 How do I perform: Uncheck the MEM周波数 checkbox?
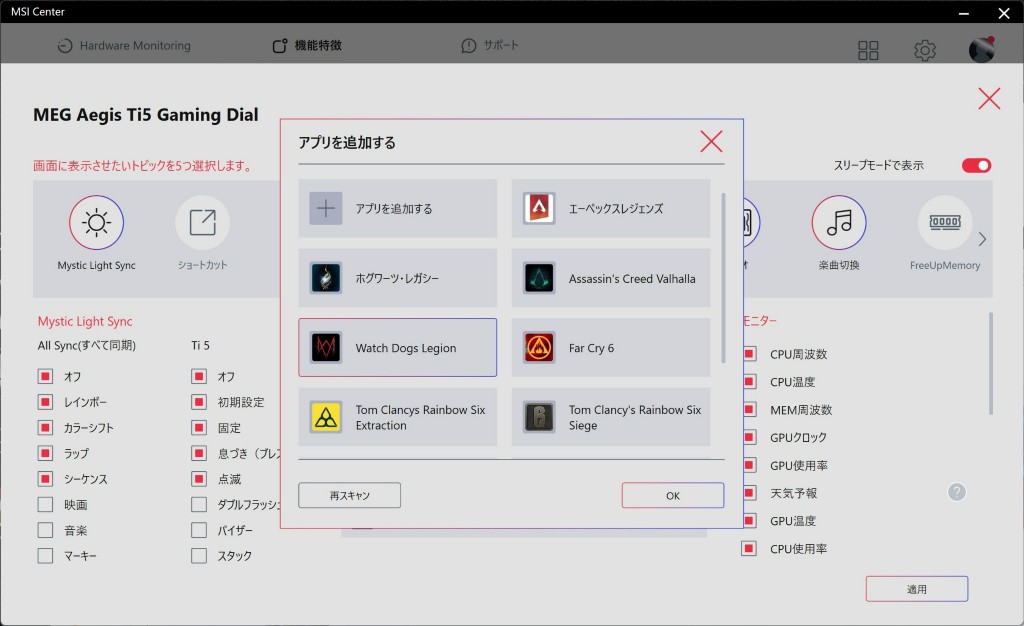click(749, 409)
